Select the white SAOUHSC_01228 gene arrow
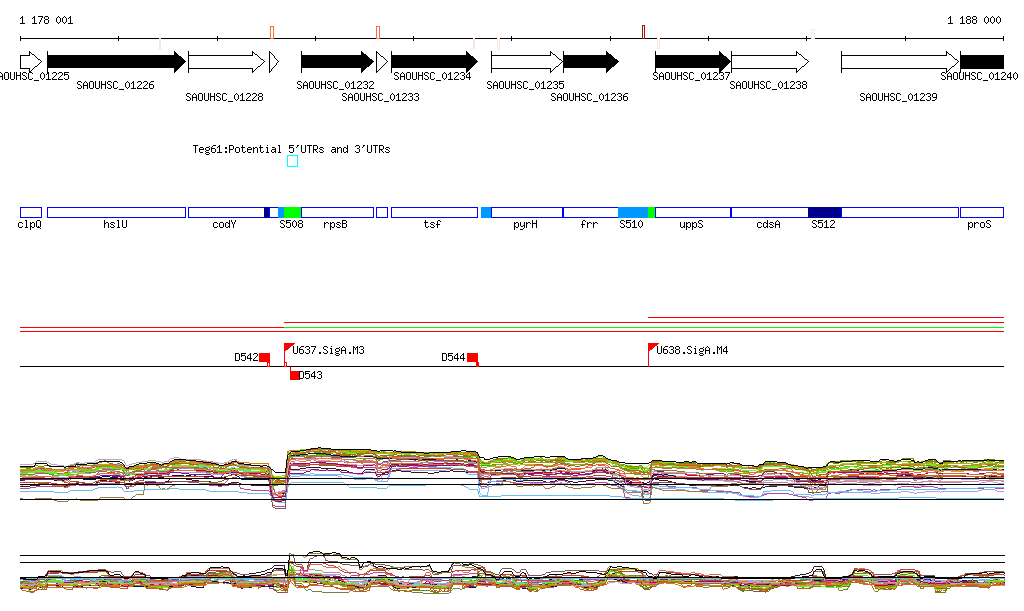This screenshot has height=611, width=1024. click(226, 62)
